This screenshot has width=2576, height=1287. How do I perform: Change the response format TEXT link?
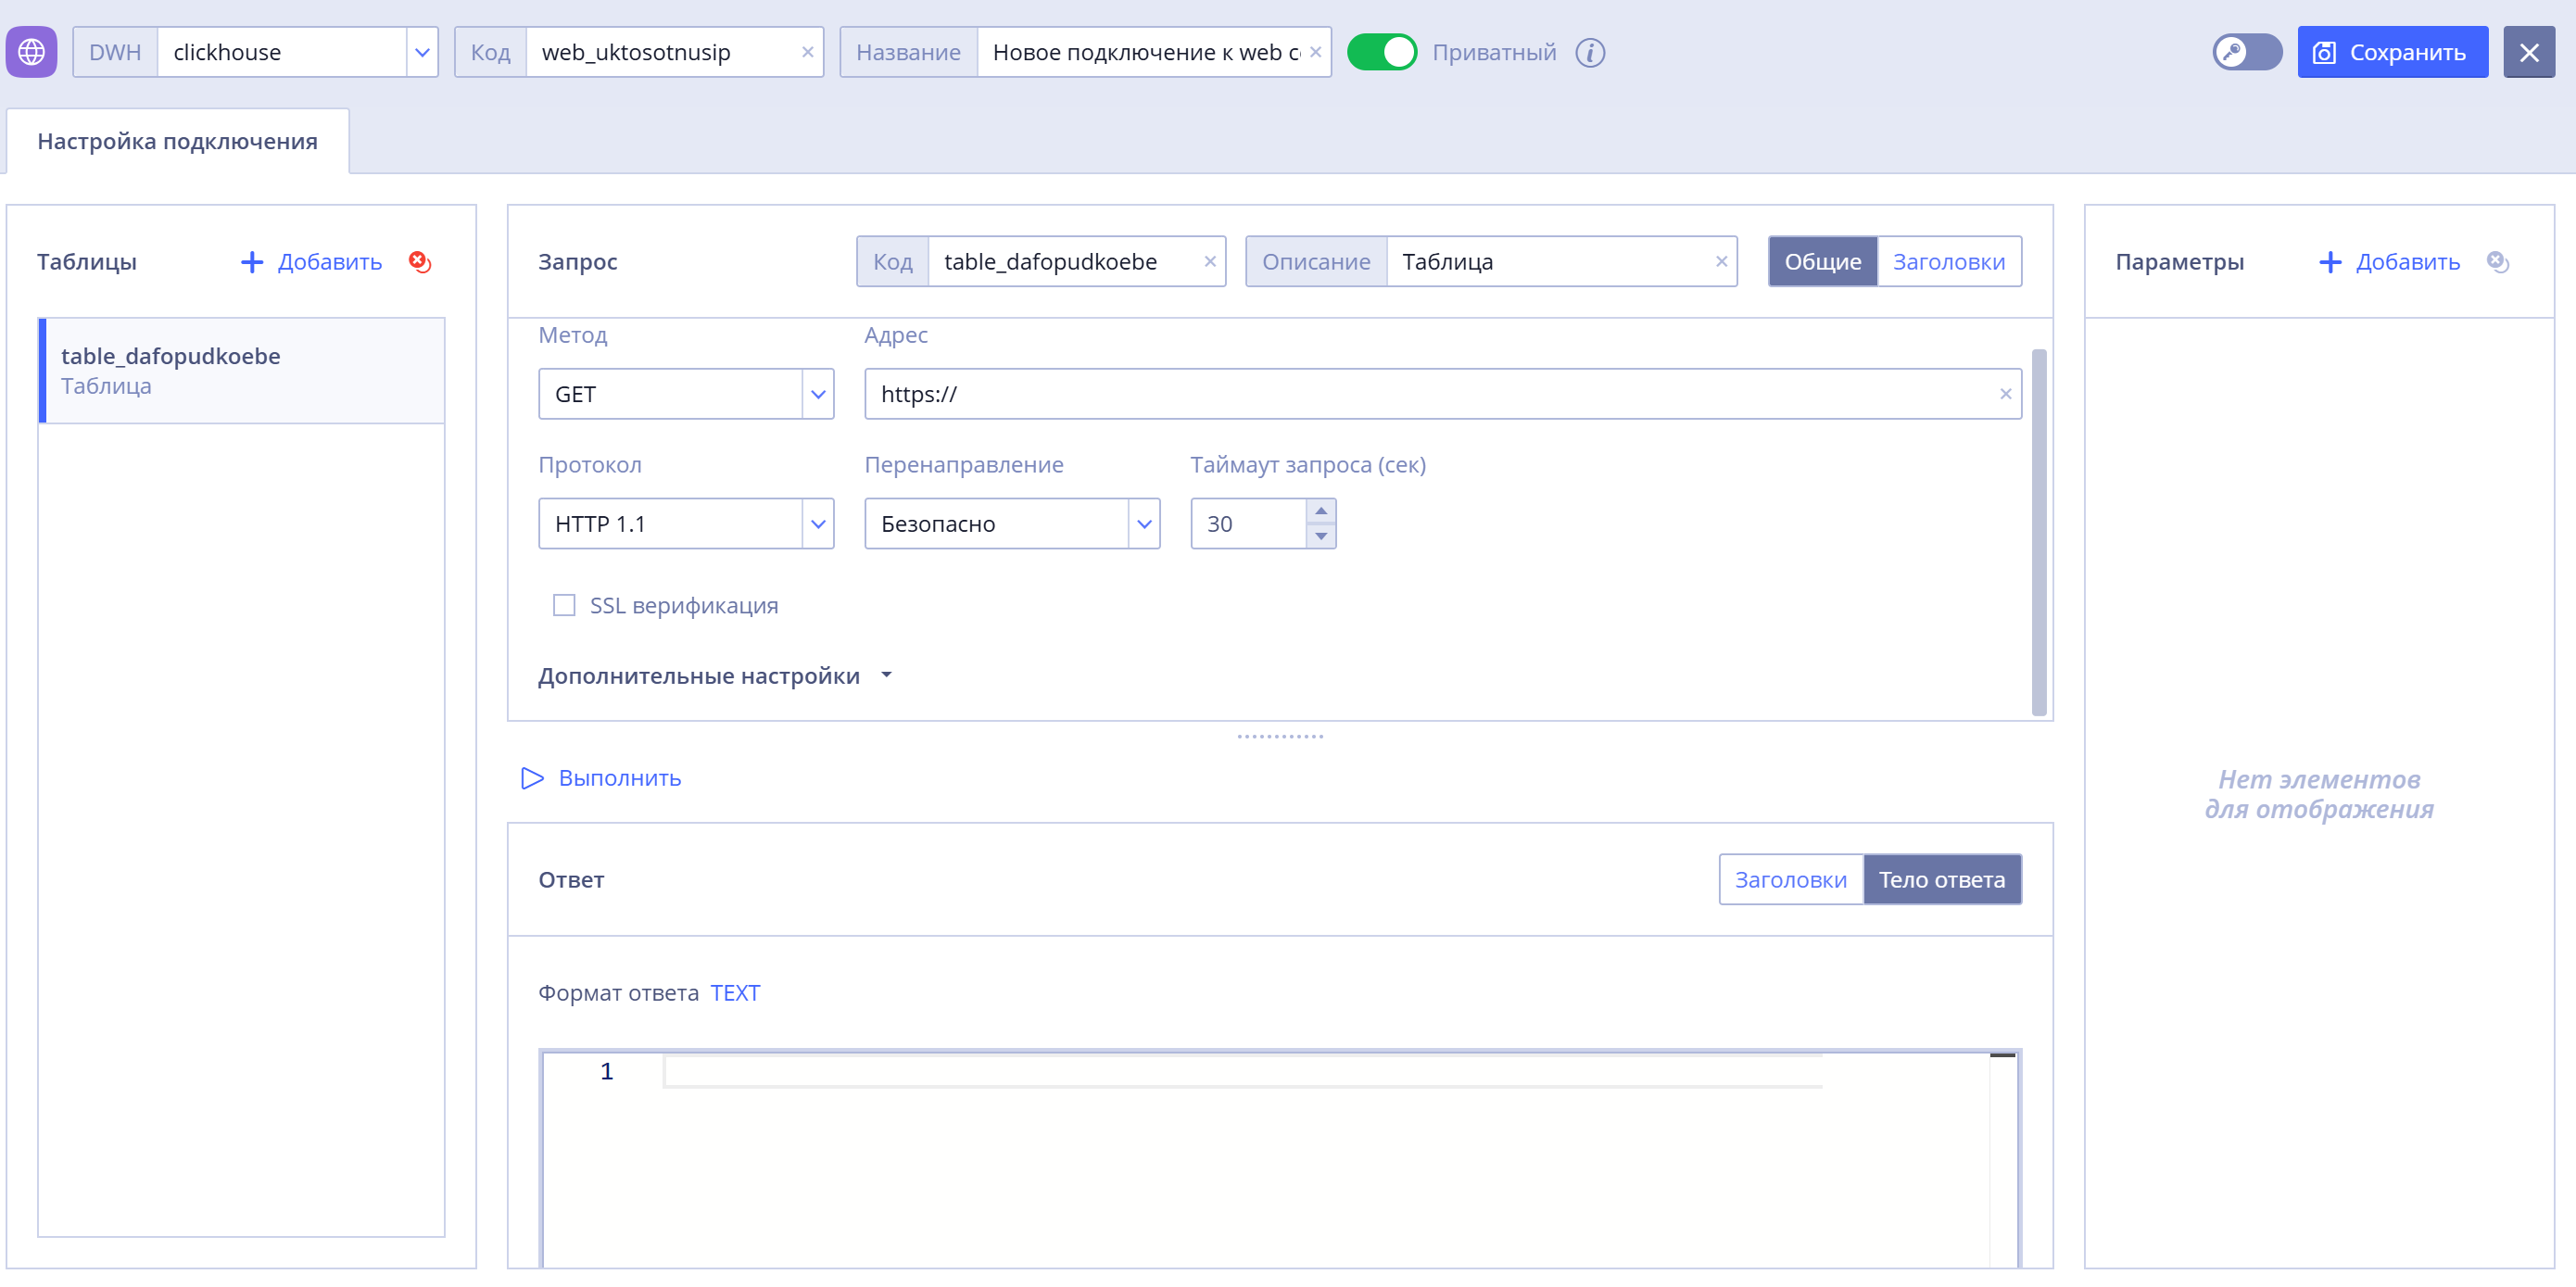point(735,993)
